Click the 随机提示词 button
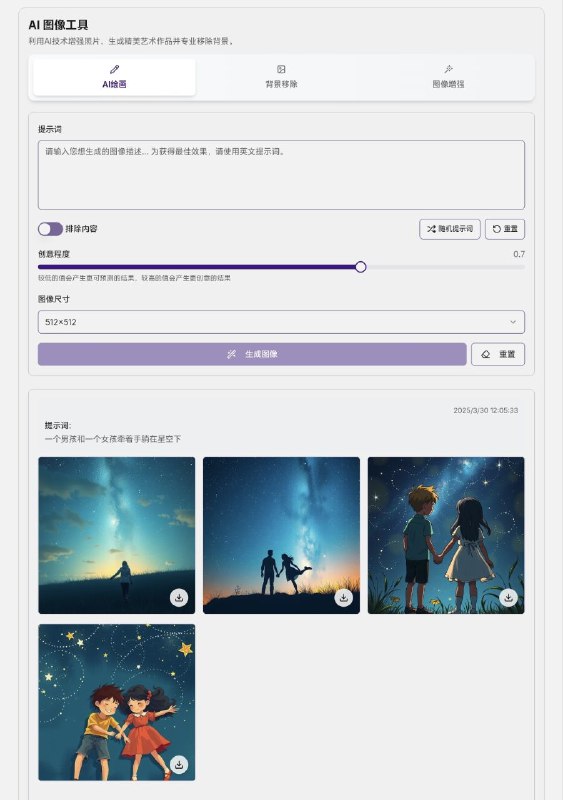Viewport: 563px width, 800px height. point(450,229)
